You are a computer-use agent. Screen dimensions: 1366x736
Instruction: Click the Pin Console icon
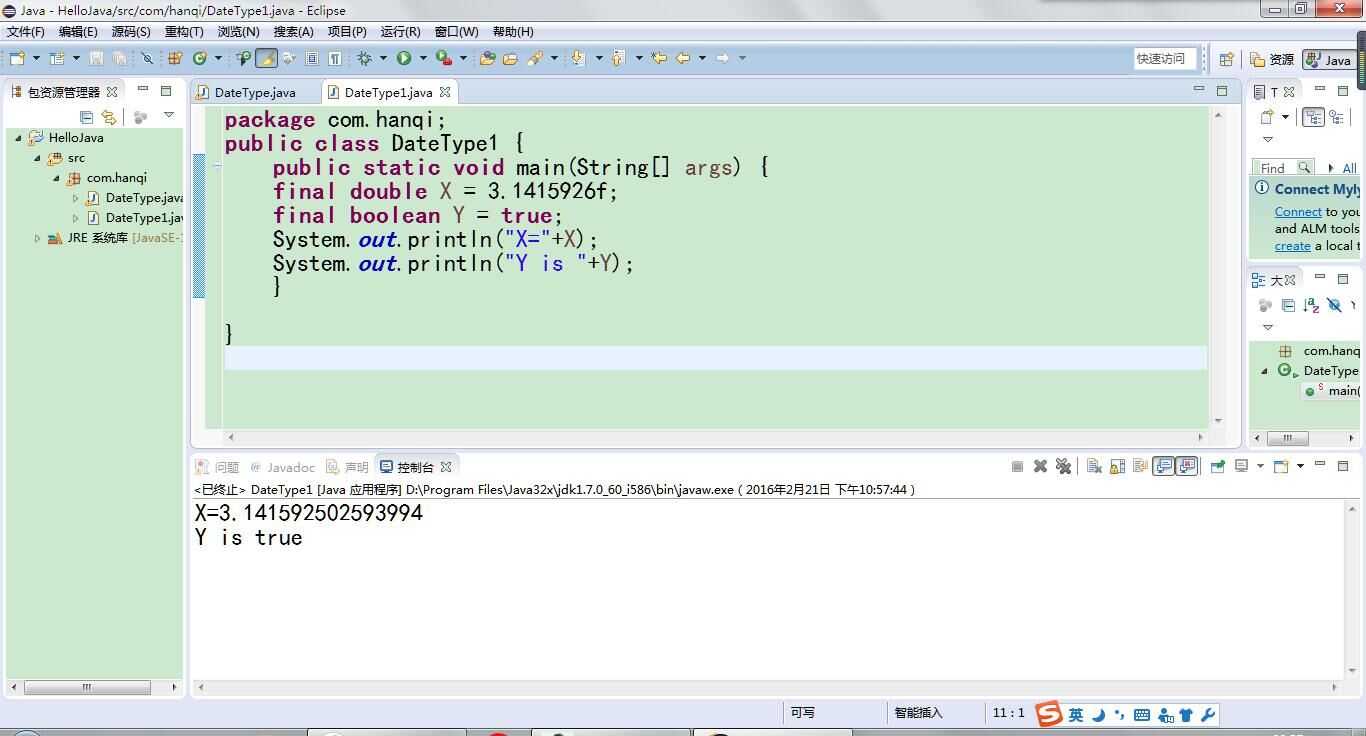point(1217,466)
